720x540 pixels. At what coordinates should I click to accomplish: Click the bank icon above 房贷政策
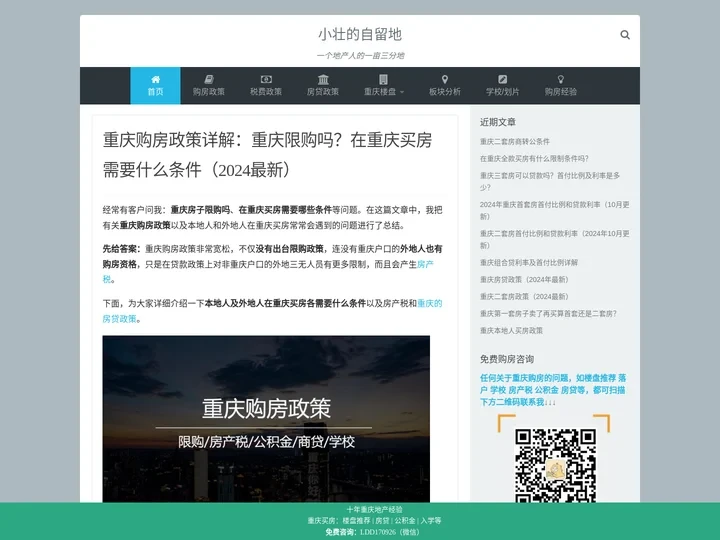[323, 79]
